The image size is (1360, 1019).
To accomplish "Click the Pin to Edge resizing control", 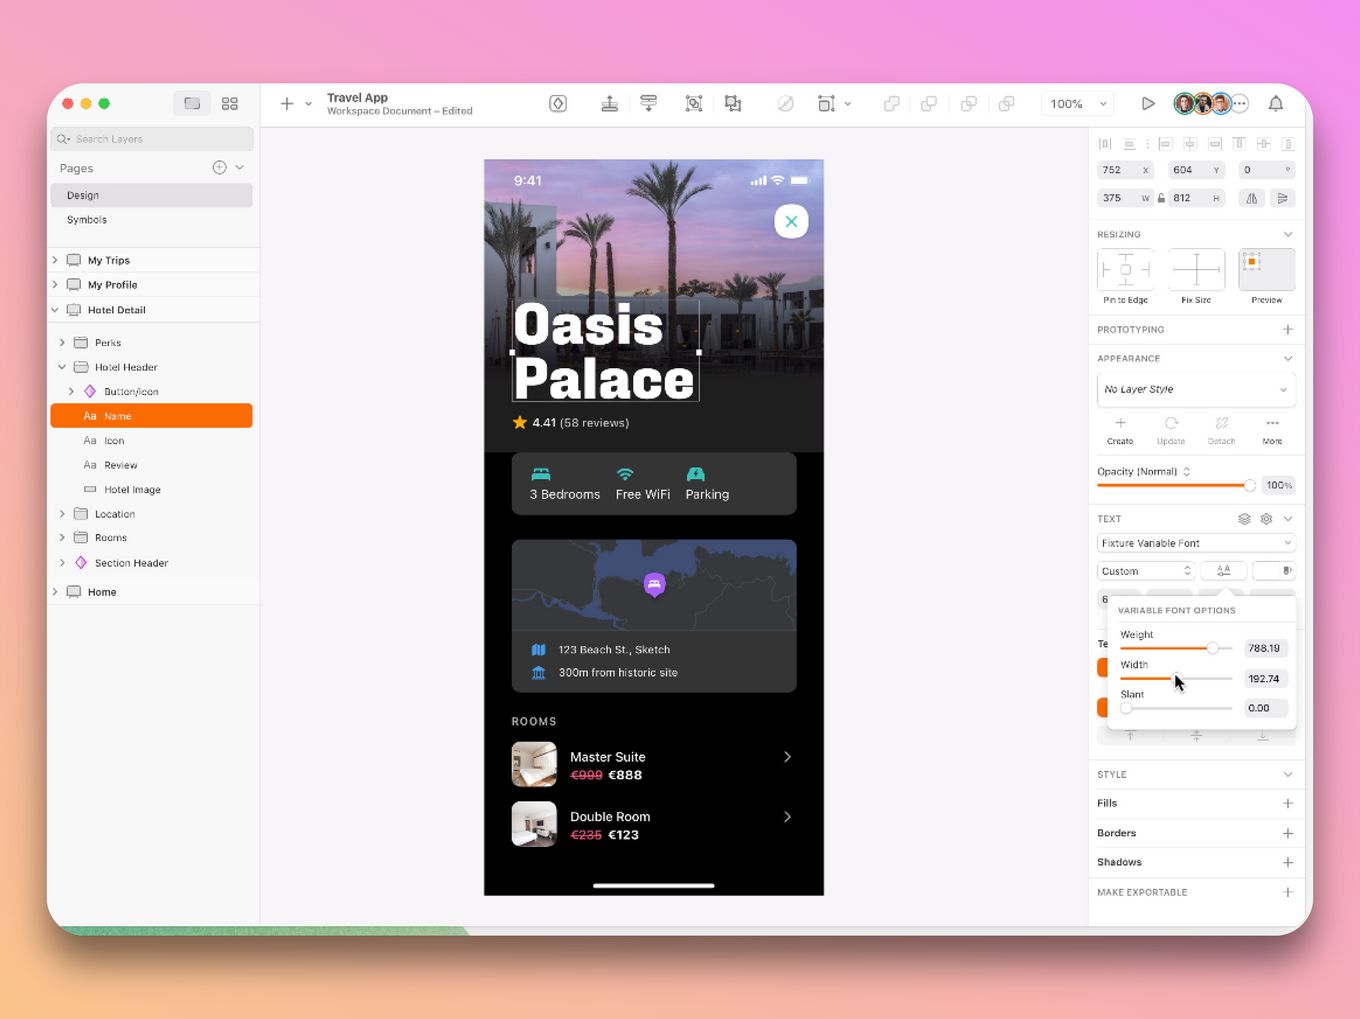I will 1126,270.
